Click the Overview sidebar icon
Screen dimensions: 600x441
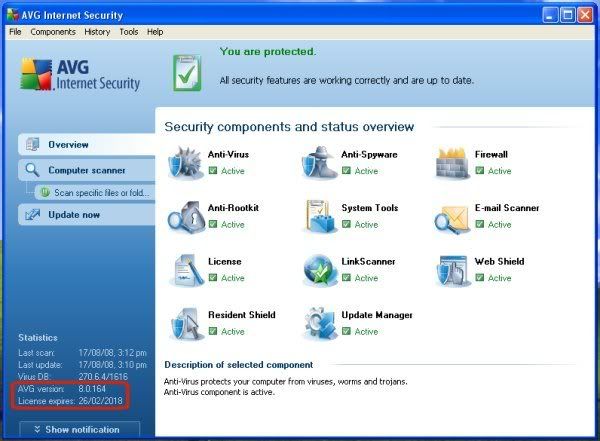pyautogui.click(x=33, y=144)
